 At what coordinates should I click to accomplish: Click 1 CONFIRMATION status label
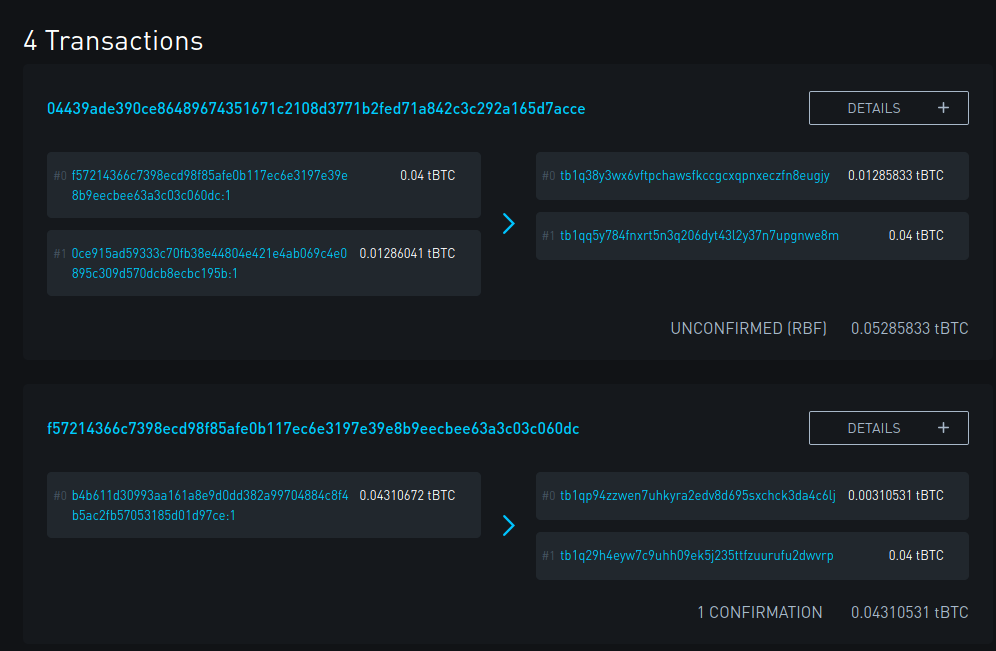pos(760,612)
